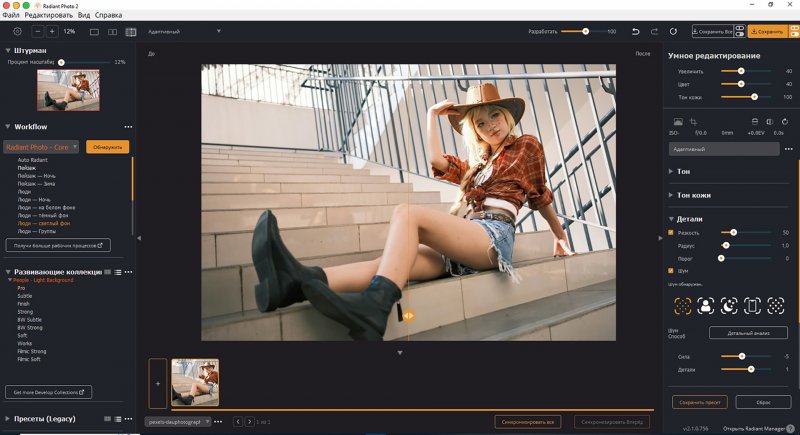Screen dimensions: 800x435
Task: Click the reset circular arrow in toolbar
Action: click(673, 32)
